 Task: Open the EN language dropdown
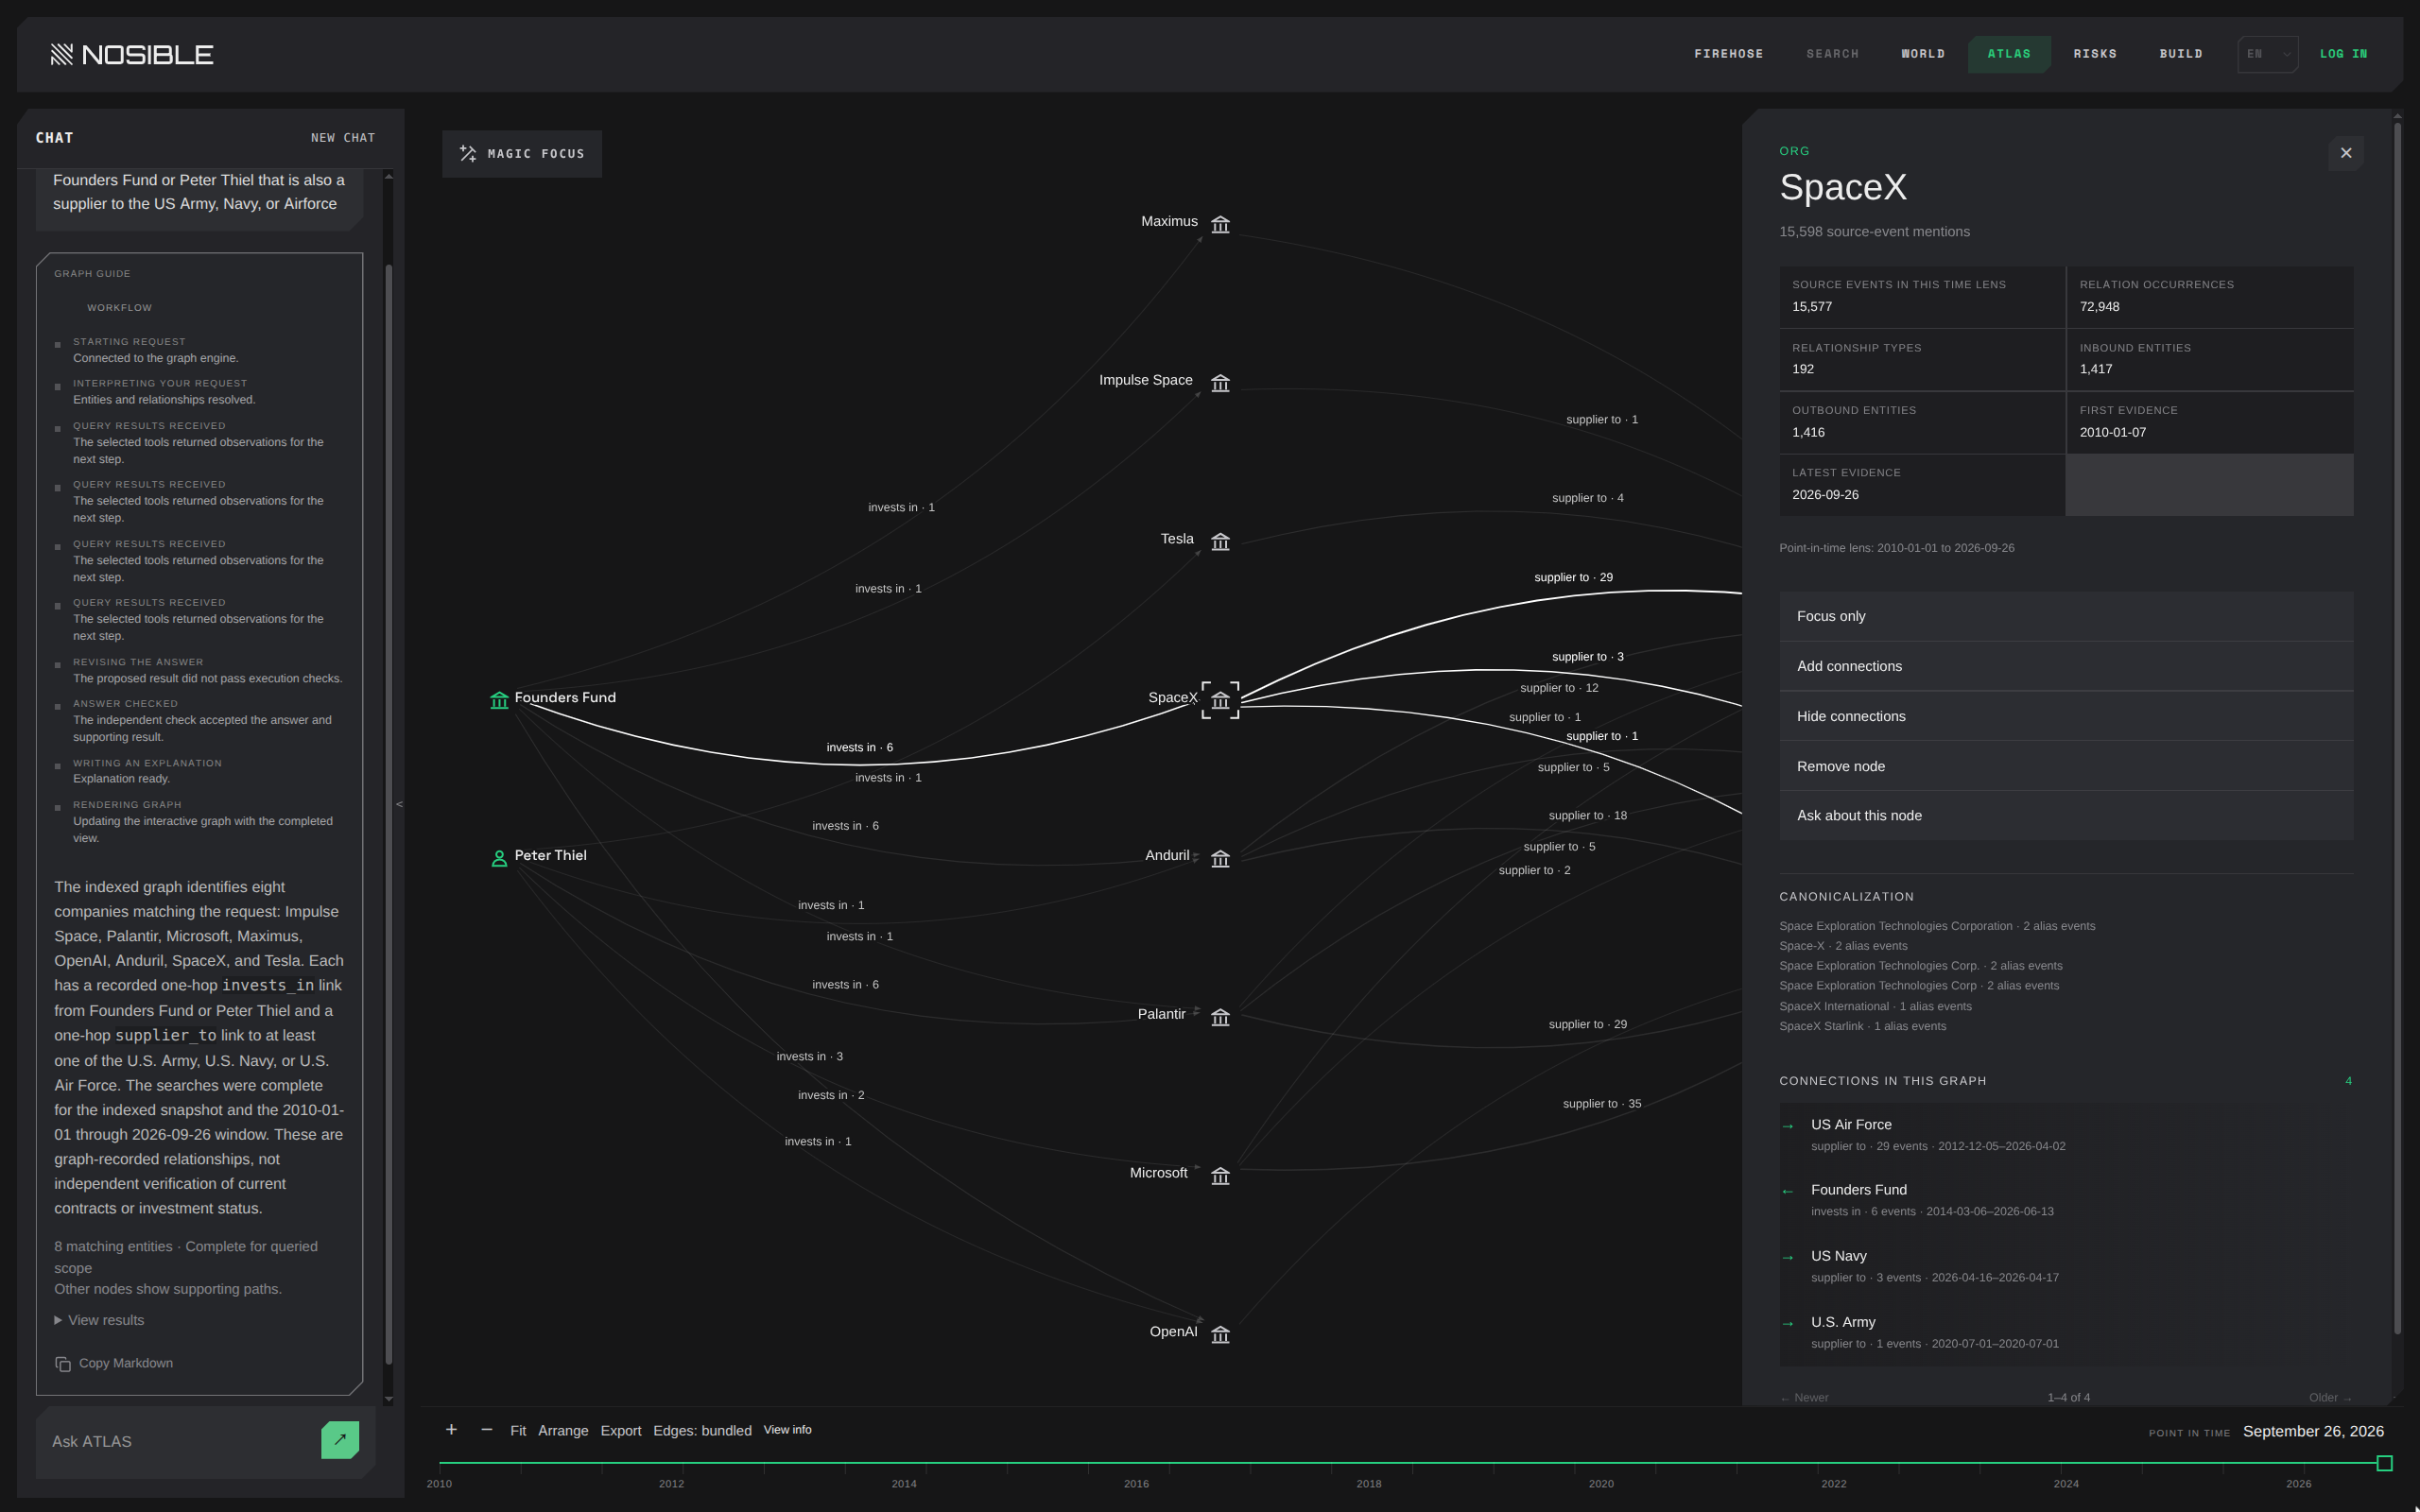(x=2267, y=54)
